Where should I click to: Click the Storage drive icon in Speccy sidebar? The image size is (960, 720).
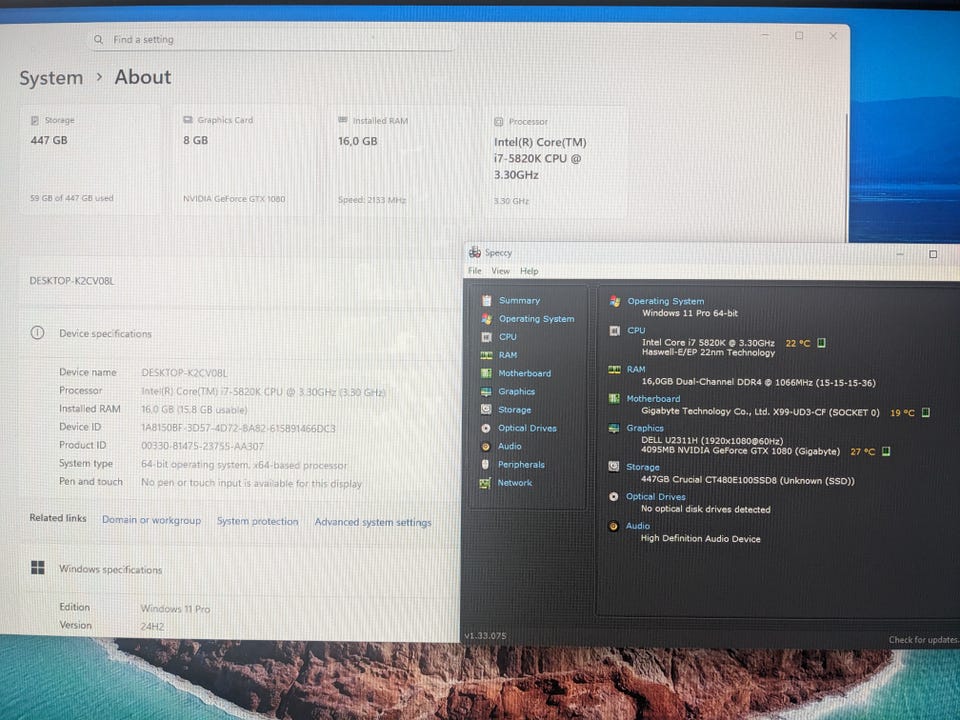486,409
